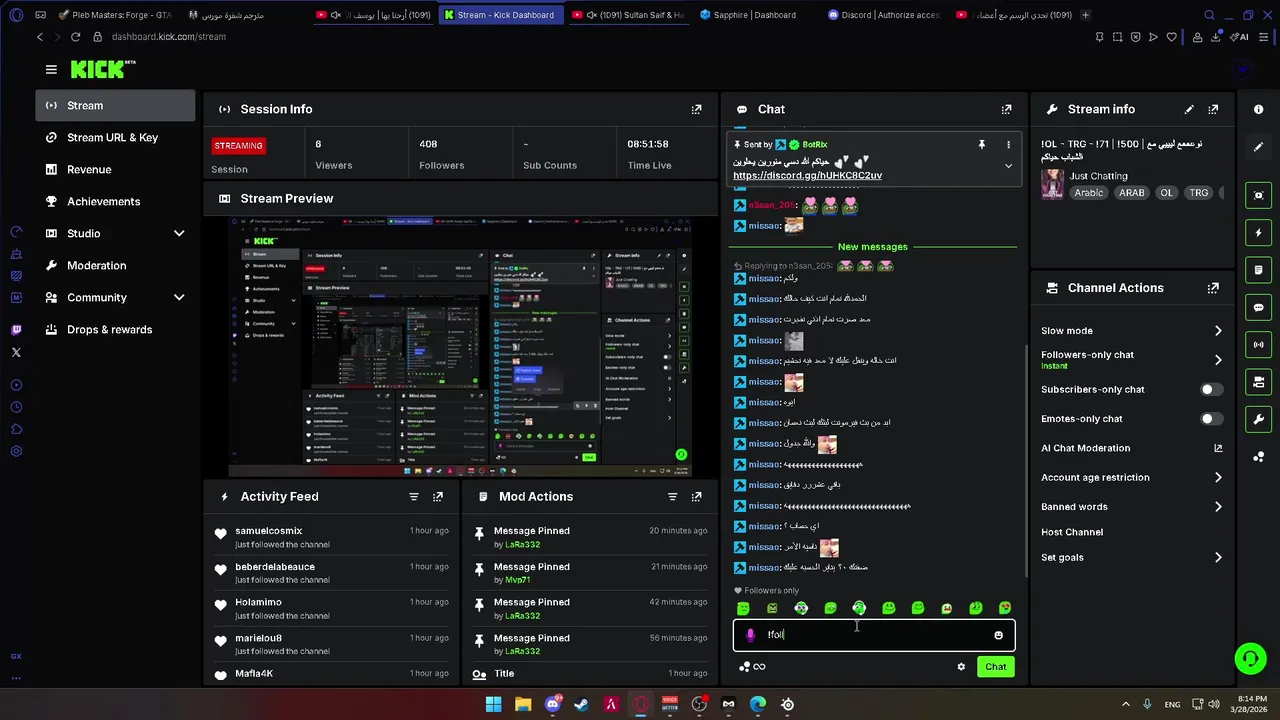Go to Stream in the sidebar
The width and height of the screenshot is (1280, 720).
click(x=115, y=105)
